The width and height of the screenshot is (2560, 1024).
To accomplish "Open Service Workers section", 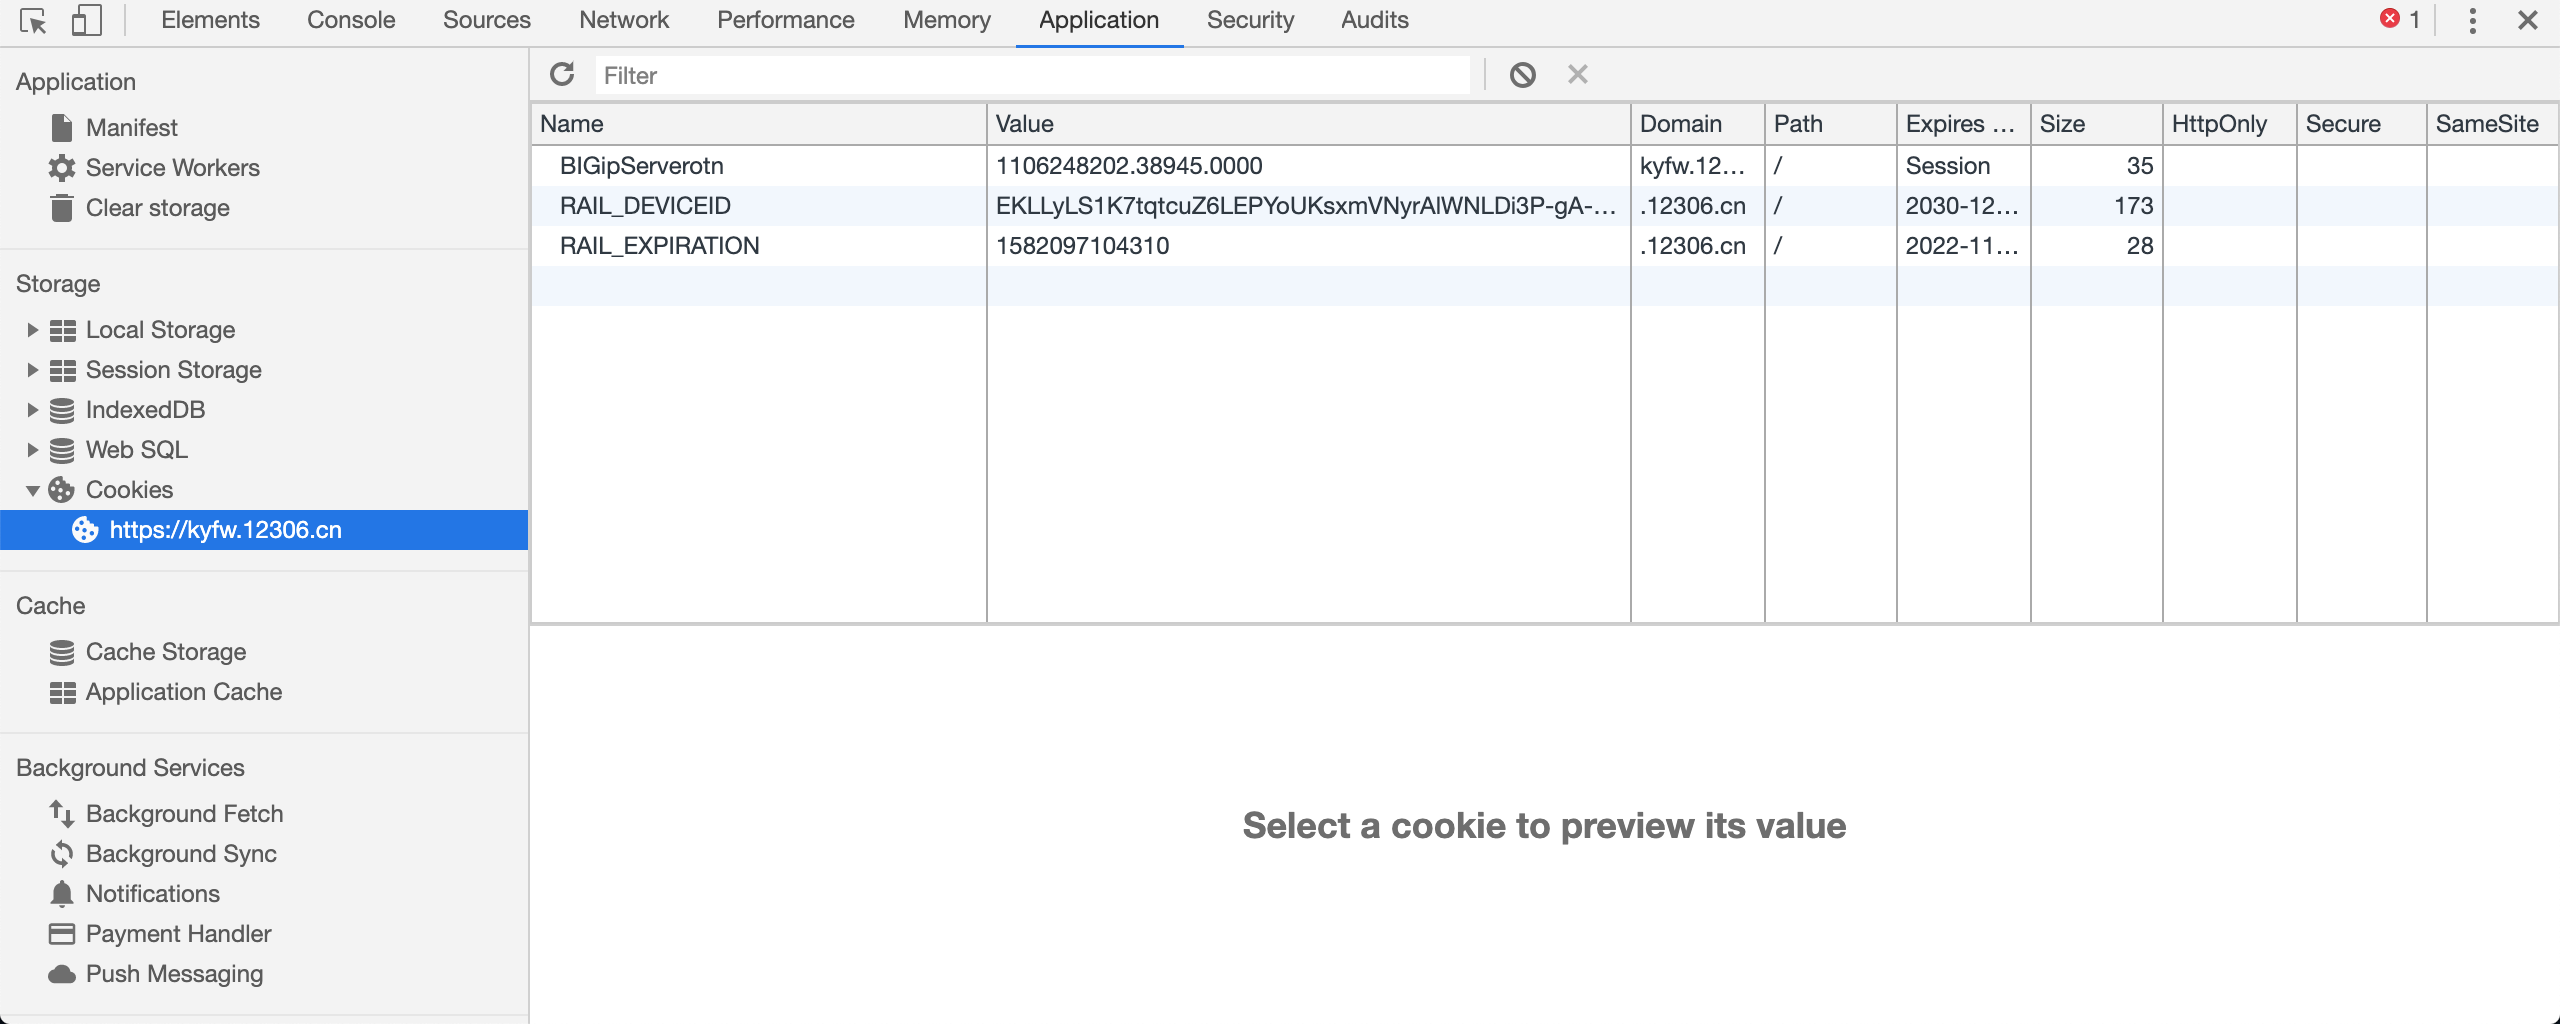I will point(172,167).
